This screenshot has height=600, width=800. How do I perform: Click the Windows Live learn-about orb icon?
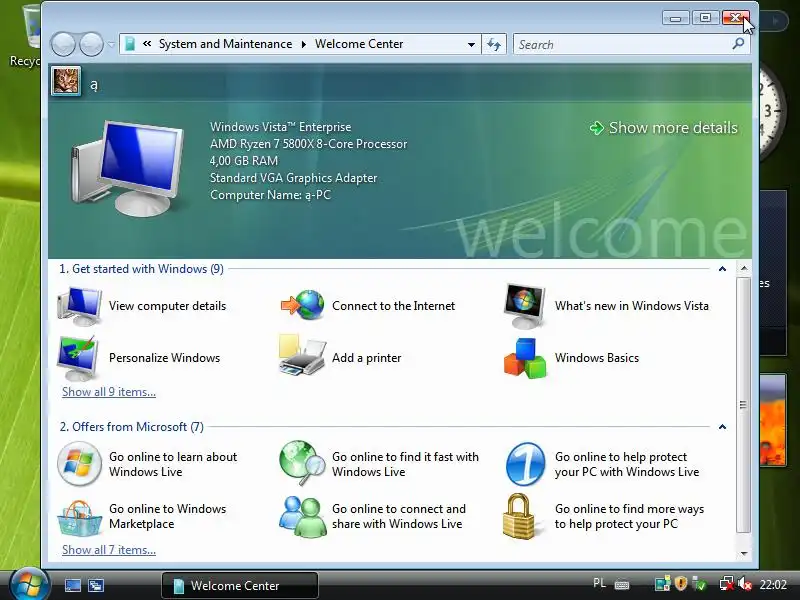pos(79,464)
